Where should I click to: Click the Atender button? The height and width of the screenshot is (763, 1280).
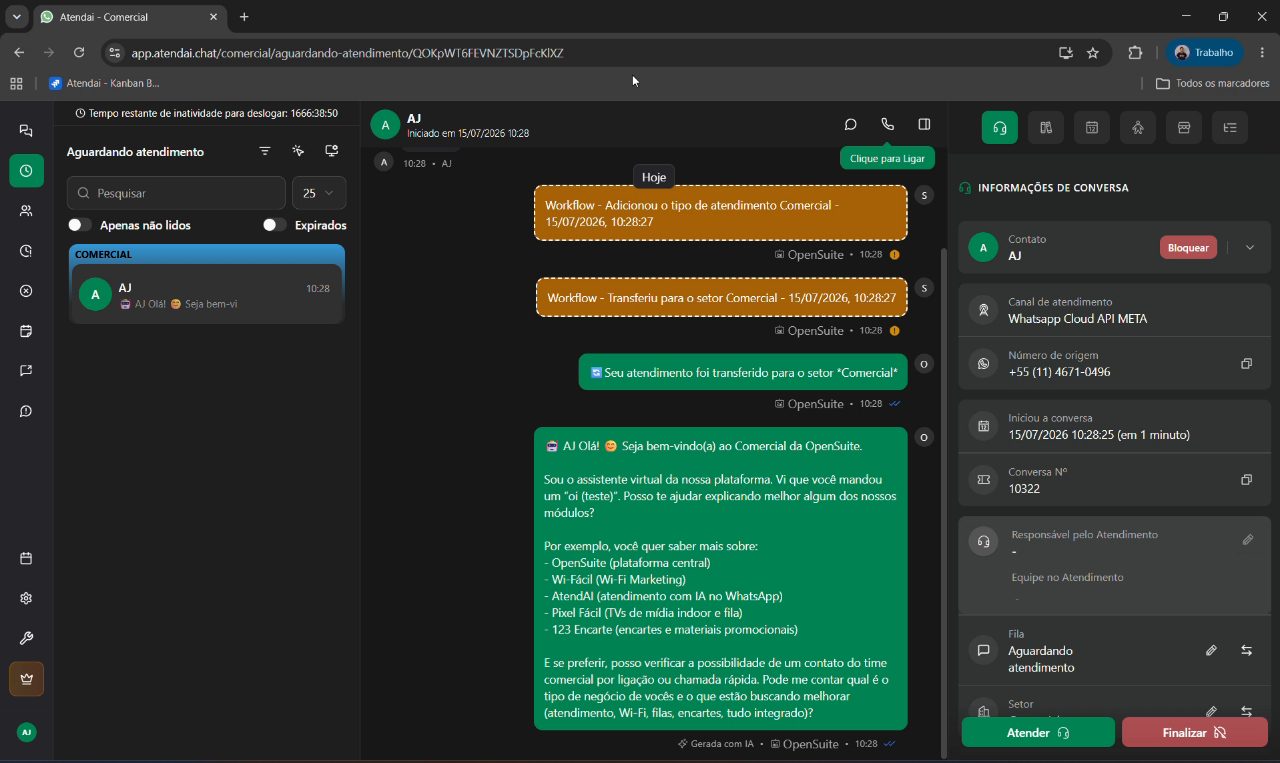tap(1038, 732)
